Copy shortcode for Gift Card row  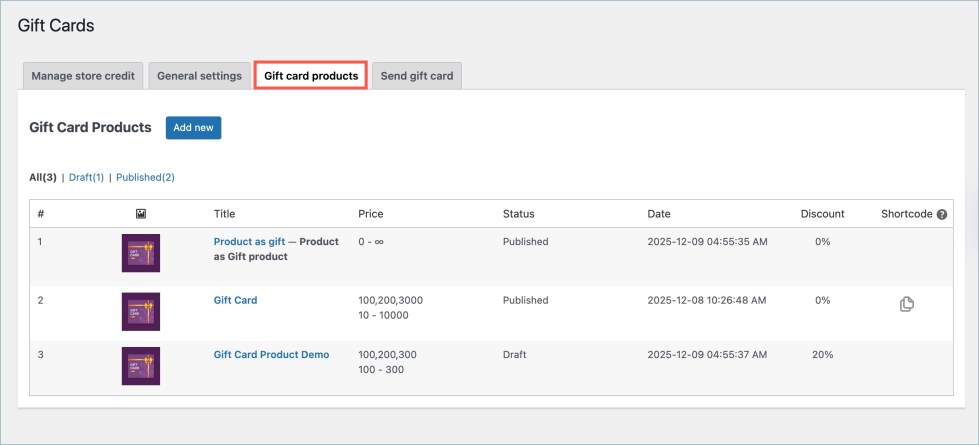pos(907,305)
